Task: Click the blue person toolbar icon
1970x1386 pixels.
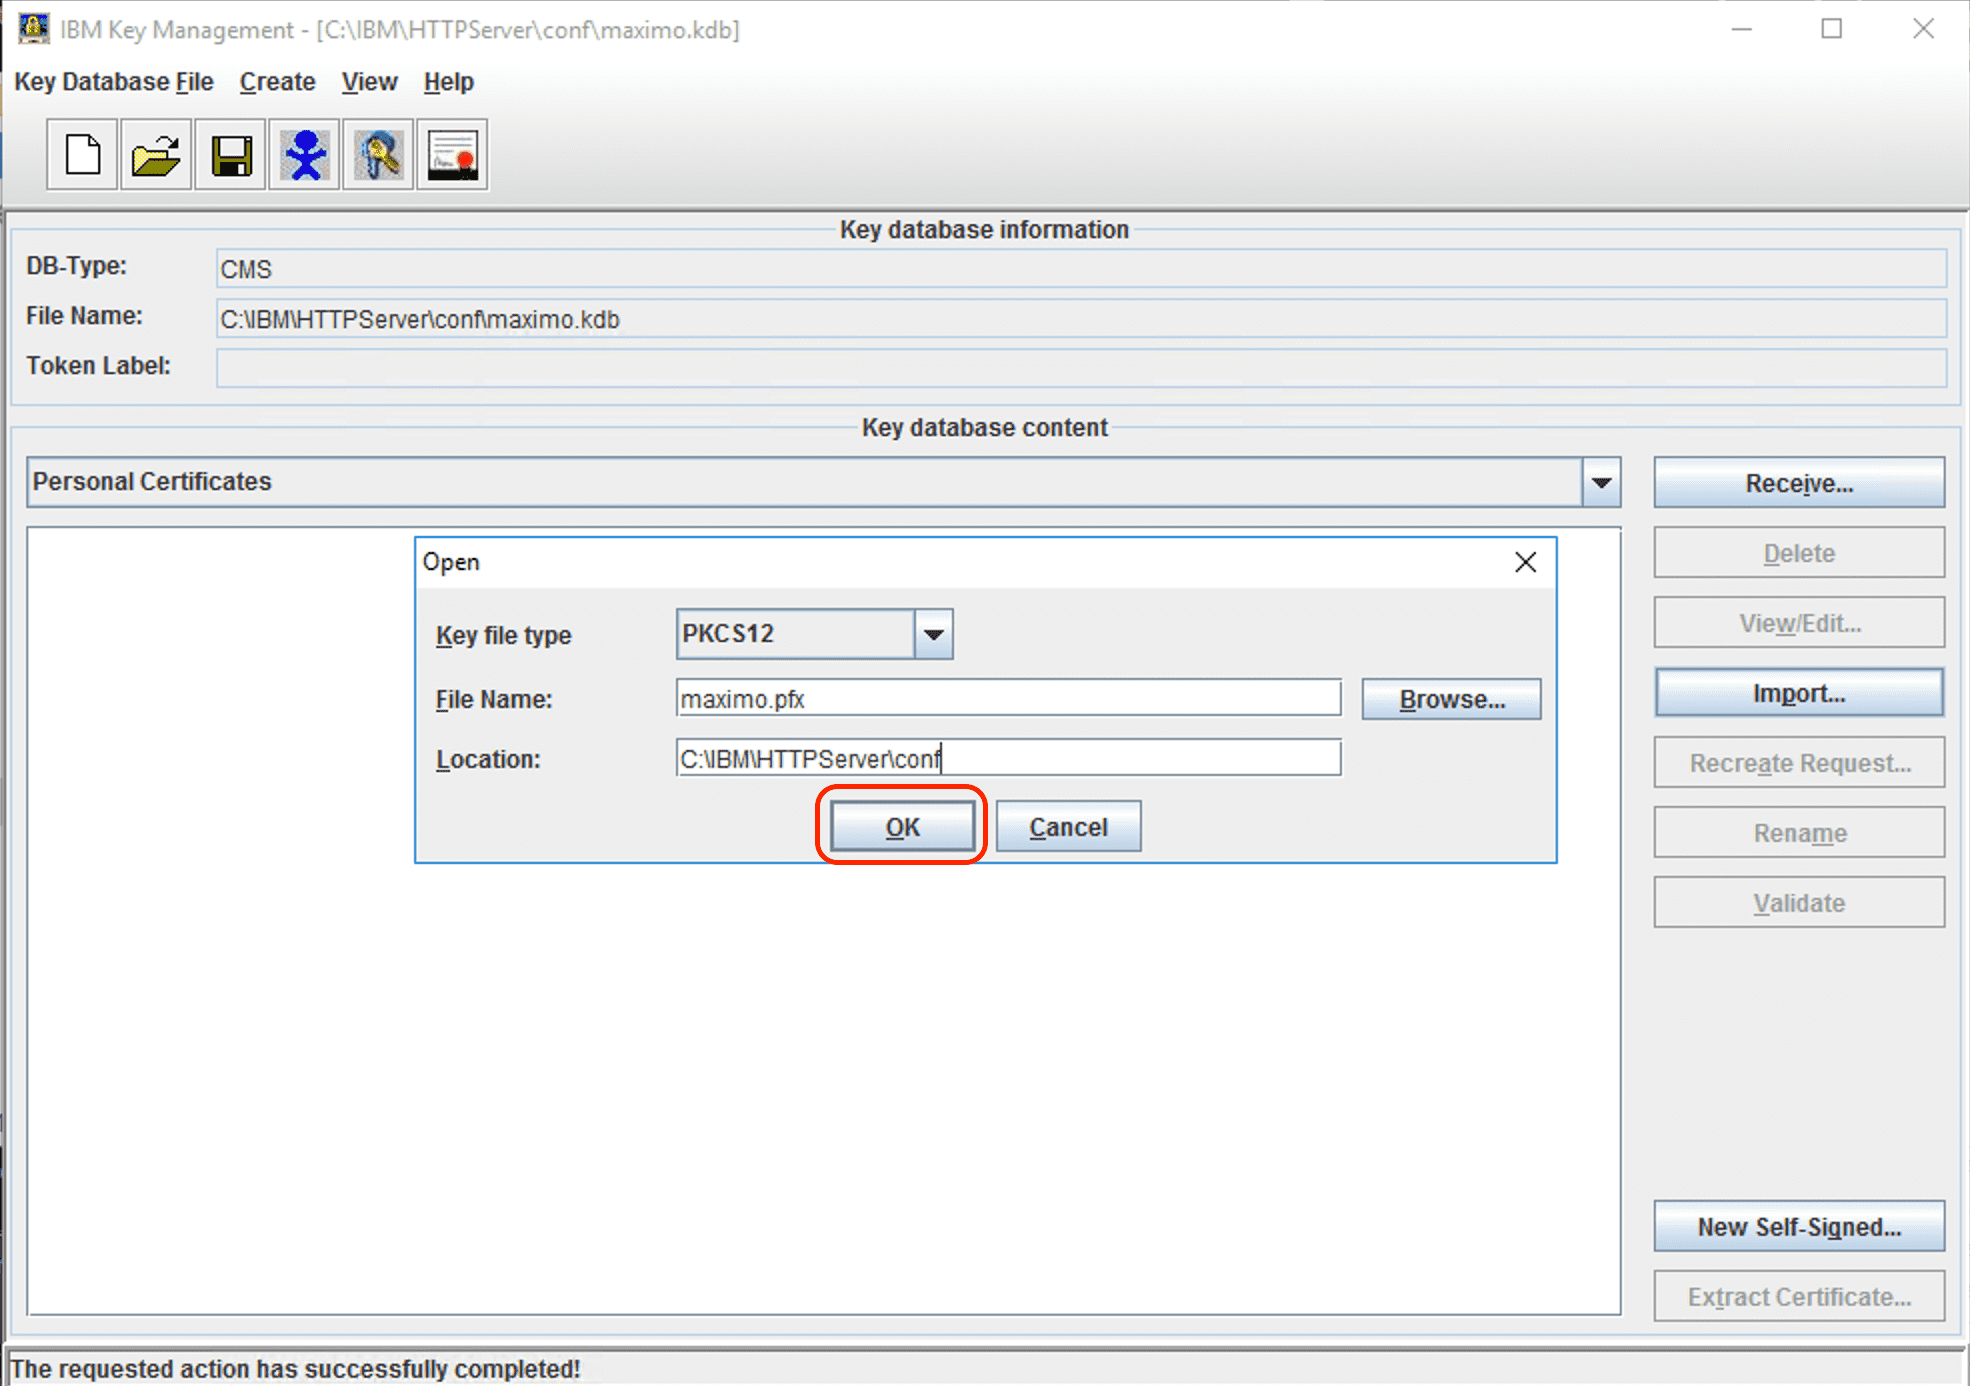Action: tap(304, 155)
